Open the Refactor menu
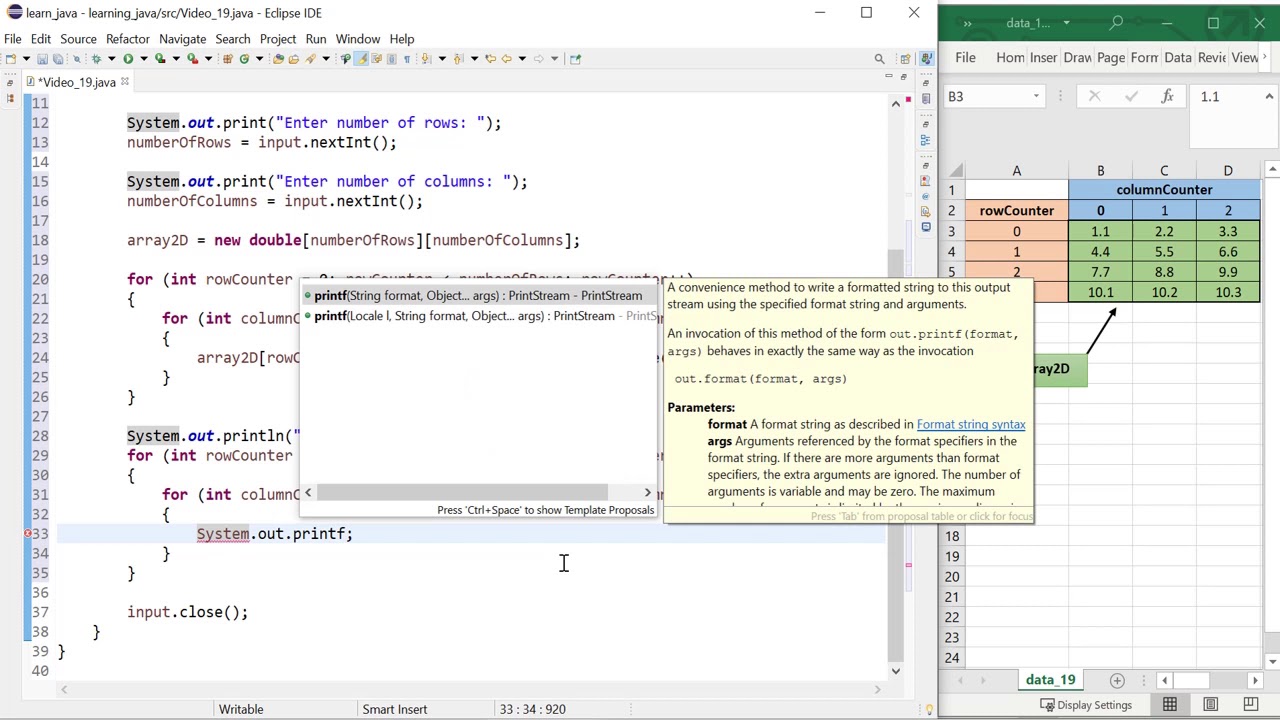1280x720 pixels. coord(127,39)
